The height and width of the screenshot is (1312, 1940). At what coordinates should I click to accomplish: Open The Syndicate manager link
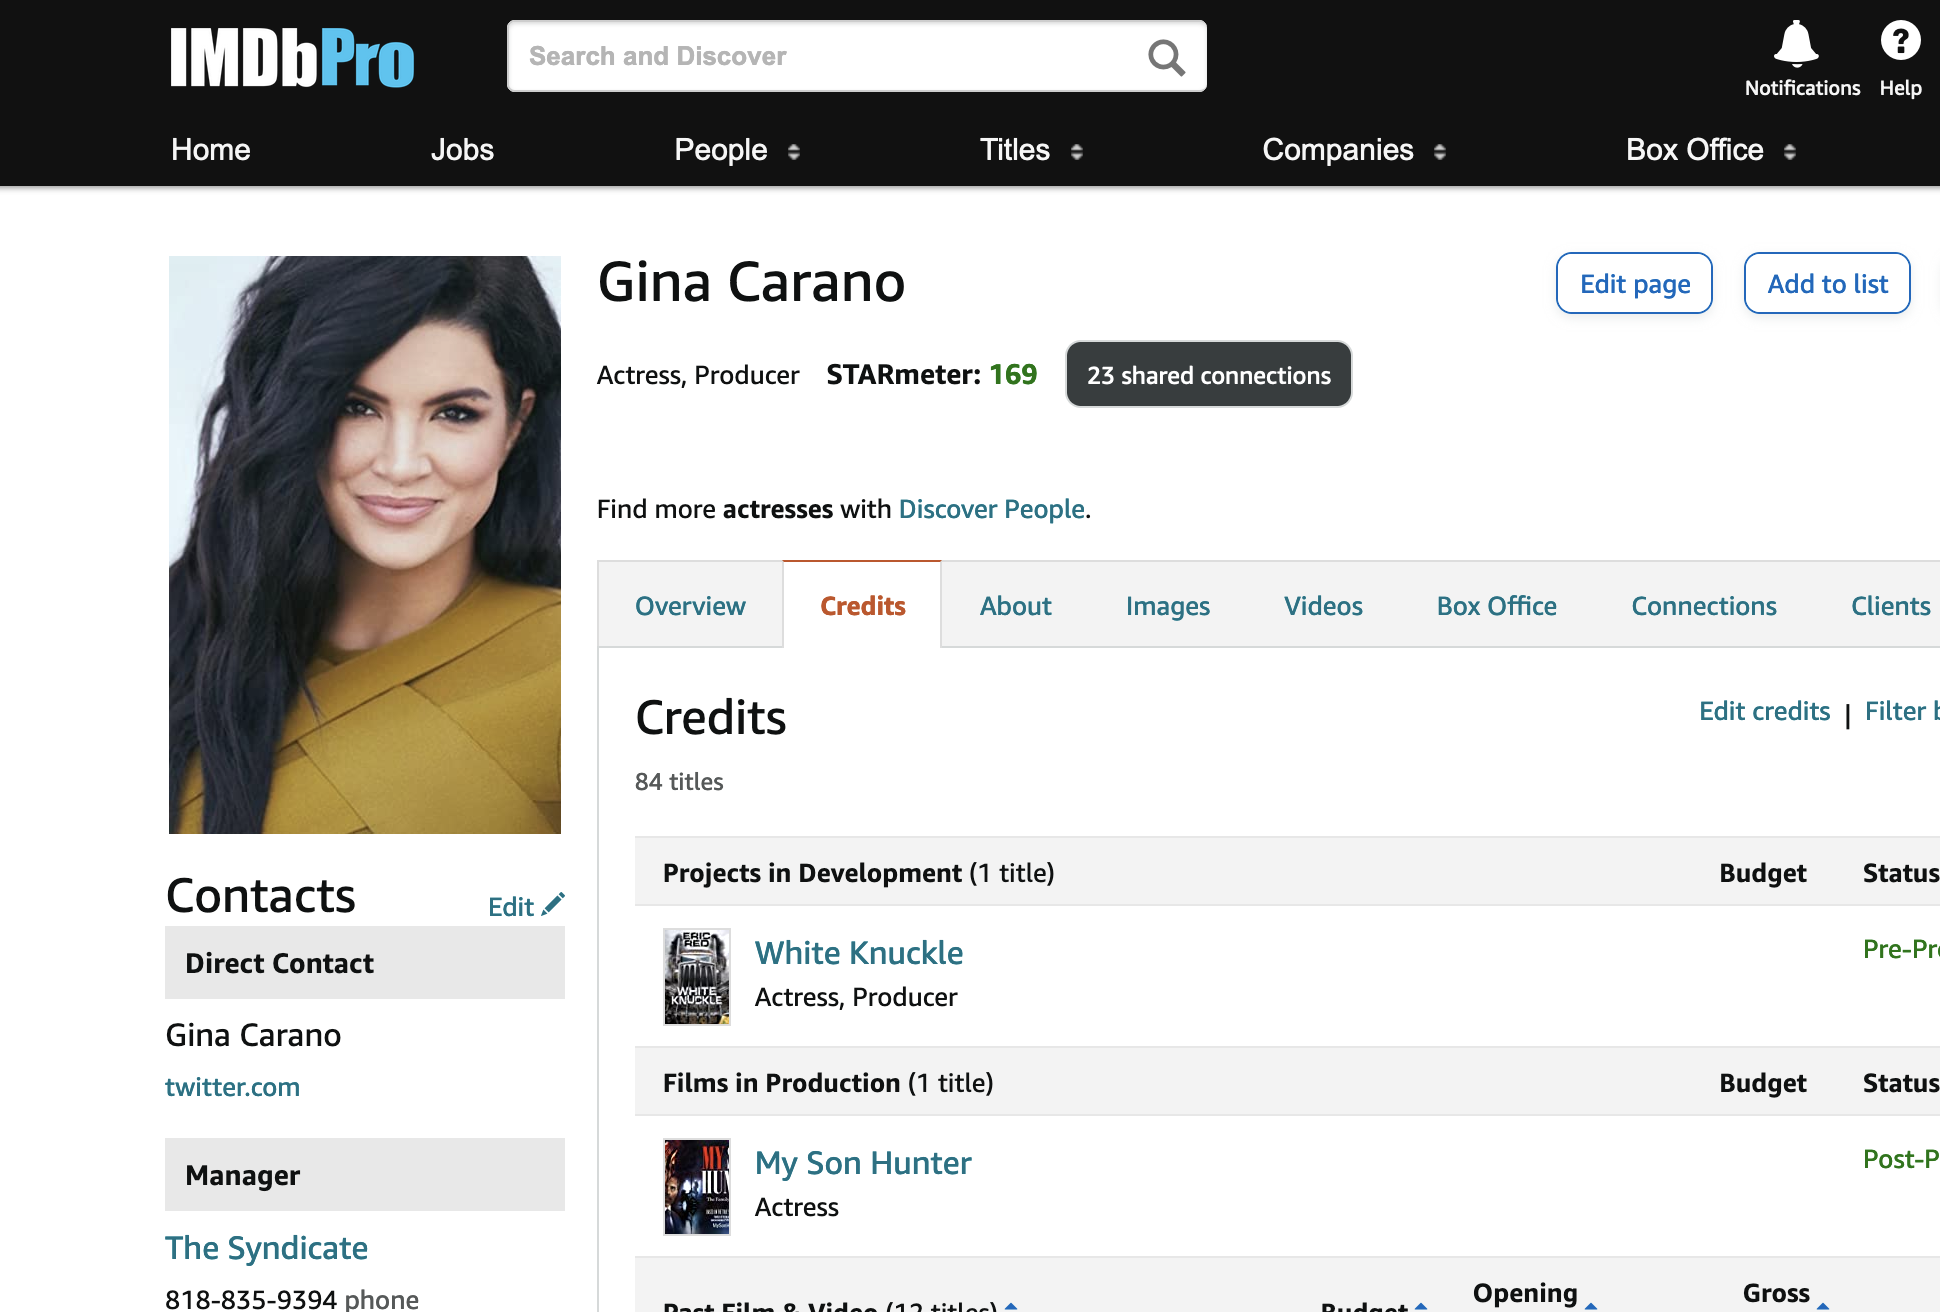point(266,1247)
